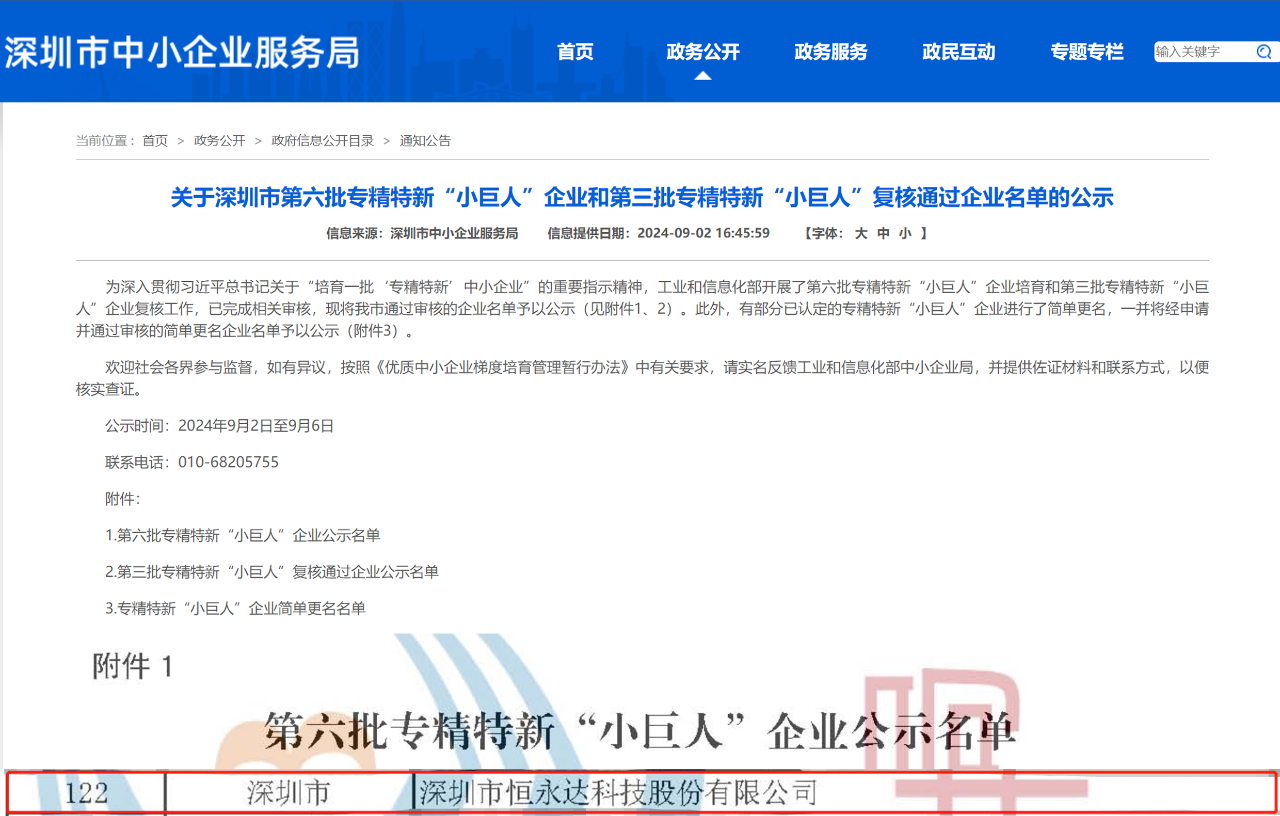
Task: Go to 首页 in the breadcrumb
Action: (x=155, y=141)
